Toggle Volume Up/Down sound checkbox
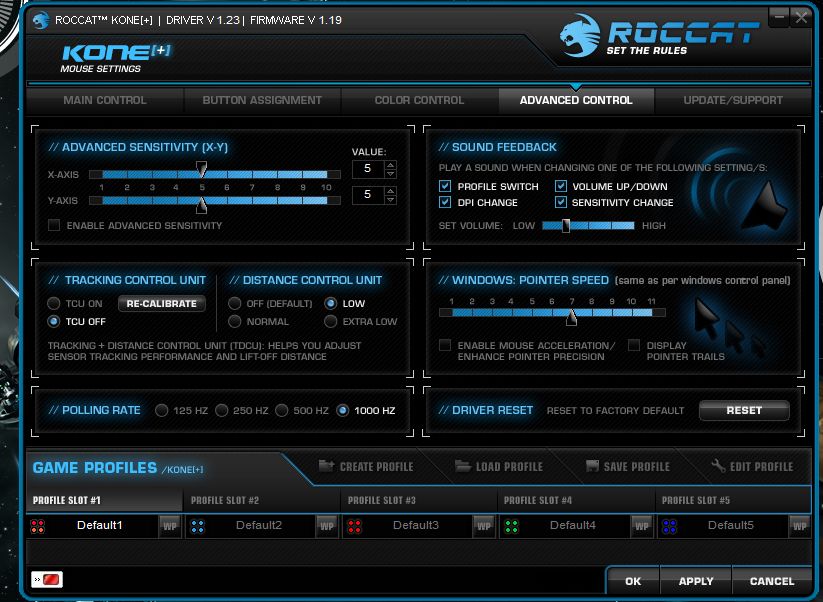The image size is (823, 602). click(x=561, y=186)
